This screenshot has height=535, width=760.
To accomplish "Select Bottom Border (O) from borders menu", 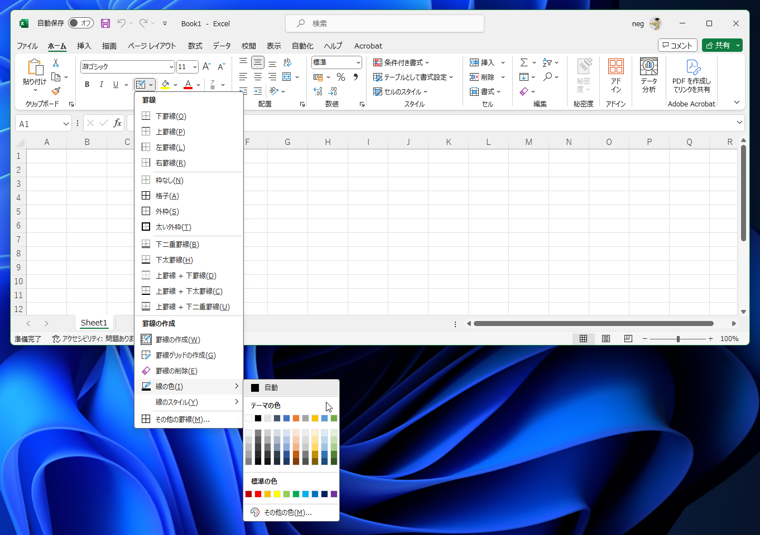I will click(x=189, y=116).
